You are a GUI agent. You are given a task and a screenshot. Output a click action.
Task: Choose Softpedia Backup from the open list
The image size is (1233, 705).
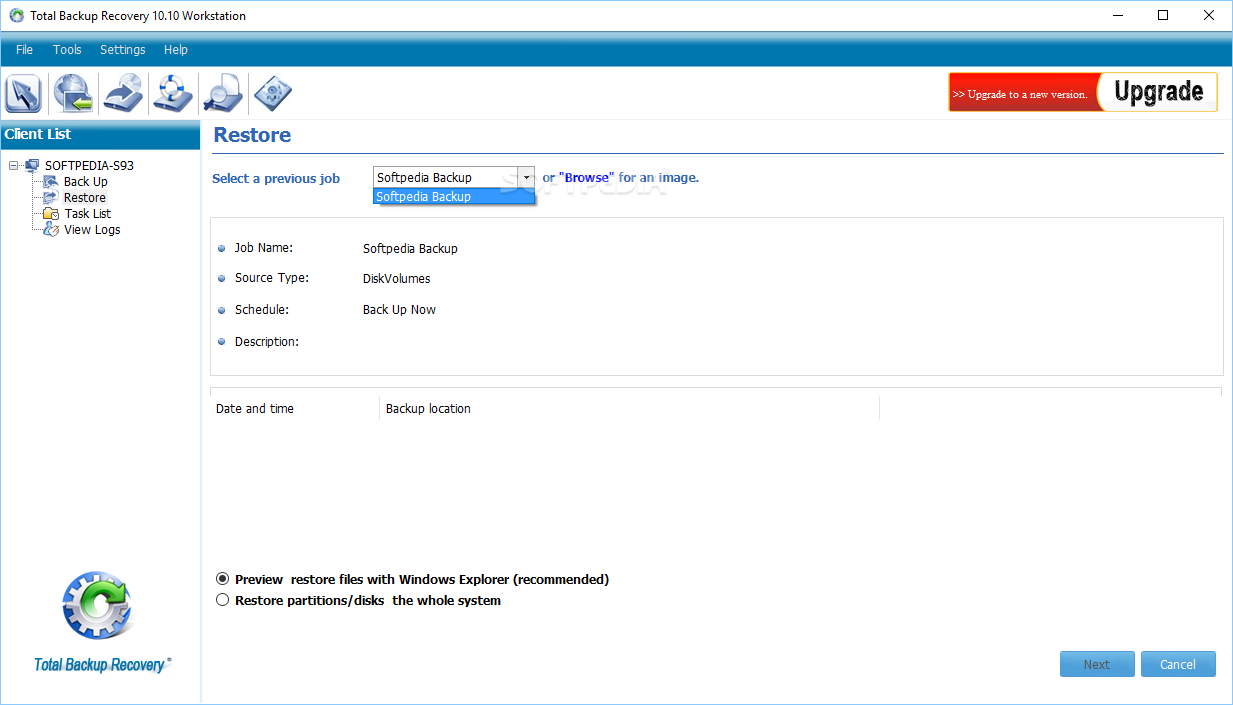(x=454, y=197)
